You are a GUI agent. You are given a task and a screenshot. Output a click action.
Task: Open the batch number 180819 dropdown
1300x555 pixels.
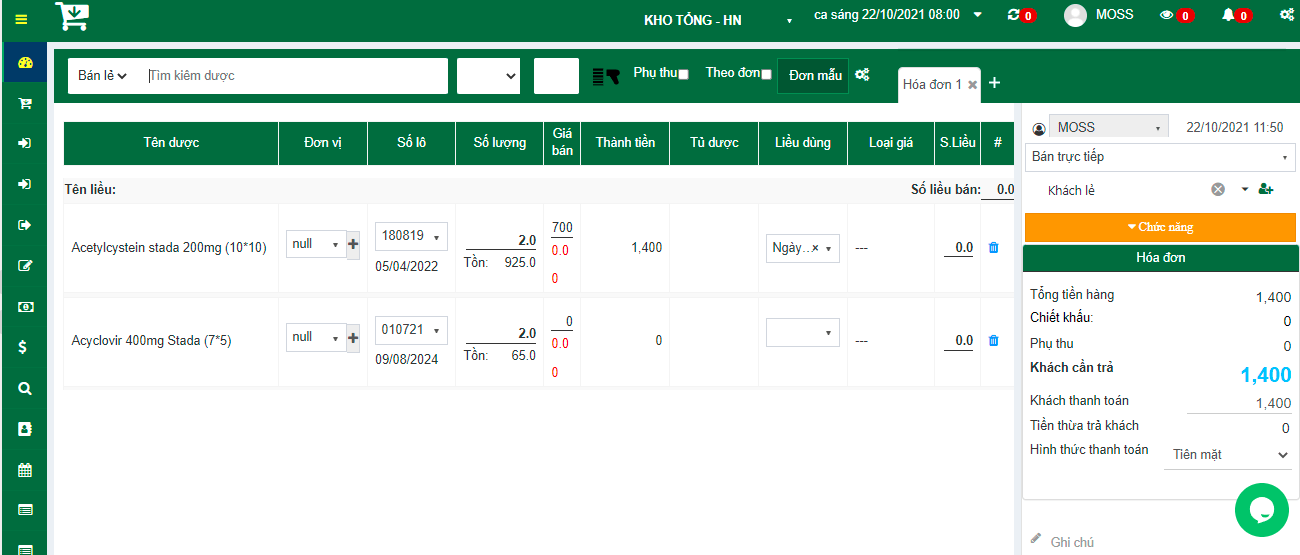[x=411, y=236]
